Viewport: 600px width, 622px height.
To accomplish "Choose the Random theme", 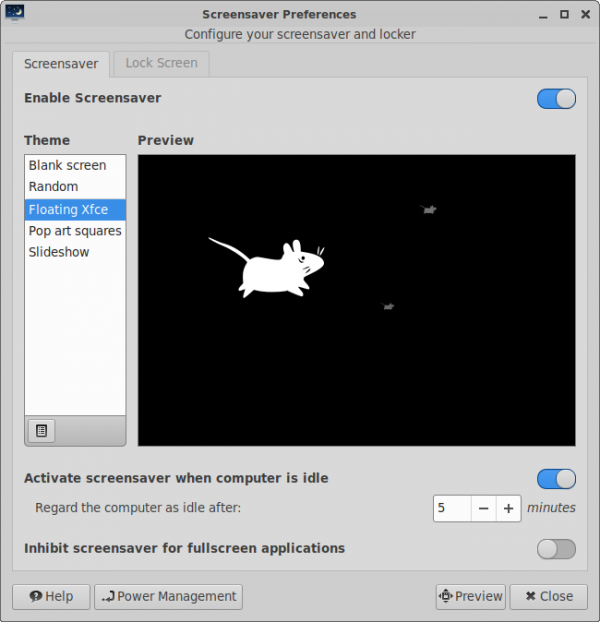I will tap(53, 187).
